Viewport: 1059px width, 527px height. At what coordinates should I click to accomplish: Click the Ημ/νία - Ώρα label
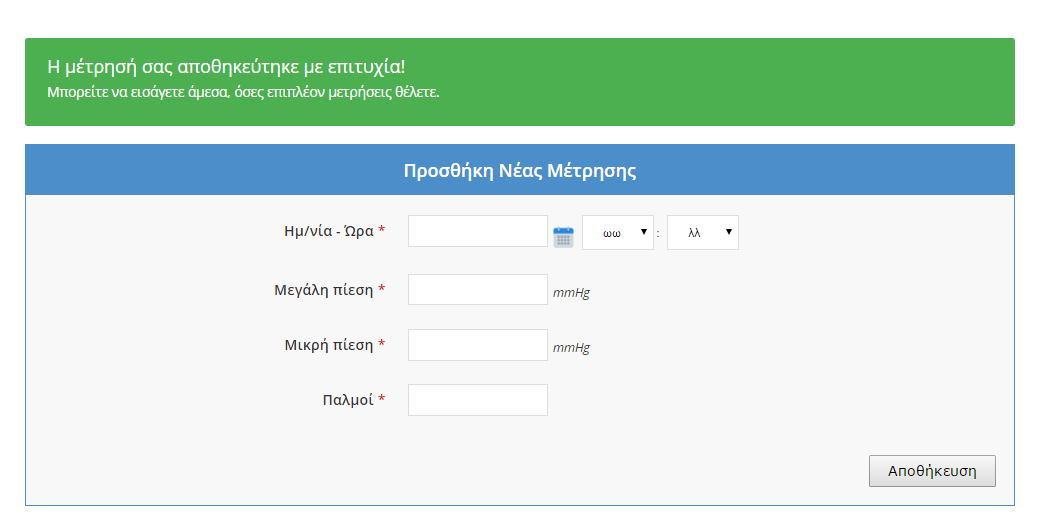pos(328,231)
